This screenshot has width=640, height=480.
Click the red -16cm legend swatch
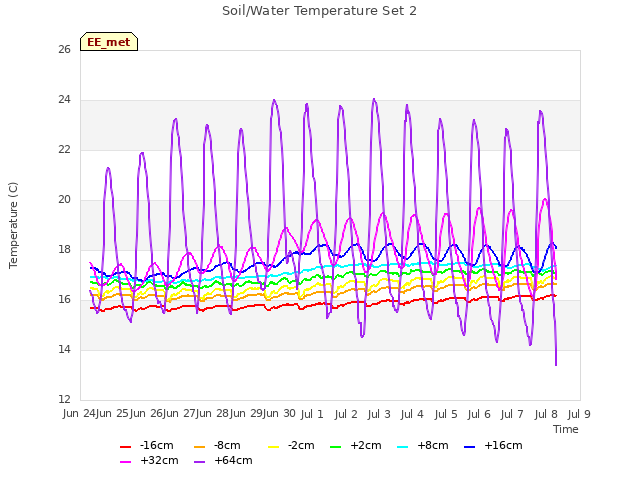click(125, 447)
